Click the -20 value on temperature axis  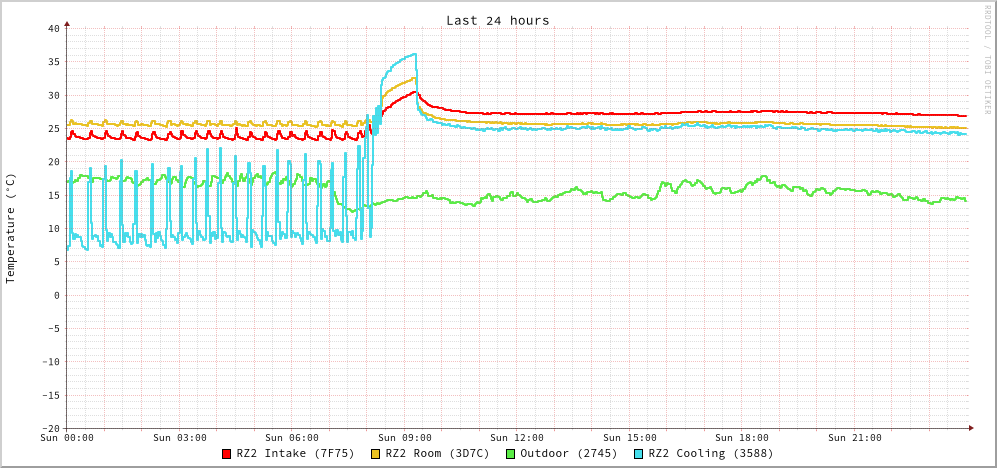coord(50,428)
